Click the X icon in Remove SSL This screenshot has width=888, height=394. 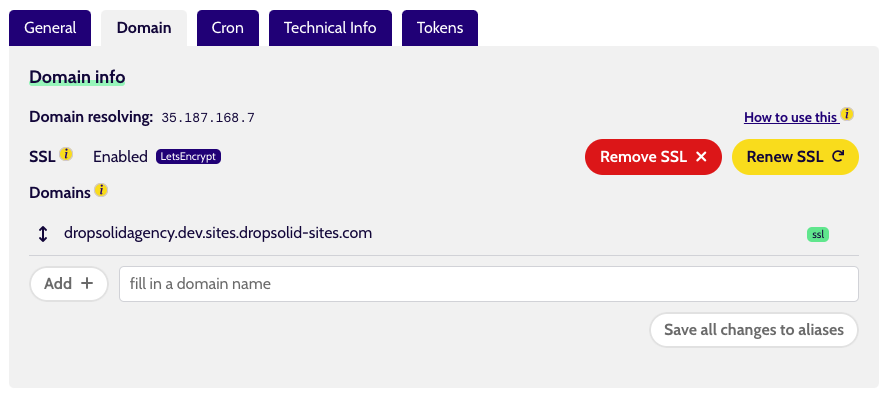pos(701,157)
